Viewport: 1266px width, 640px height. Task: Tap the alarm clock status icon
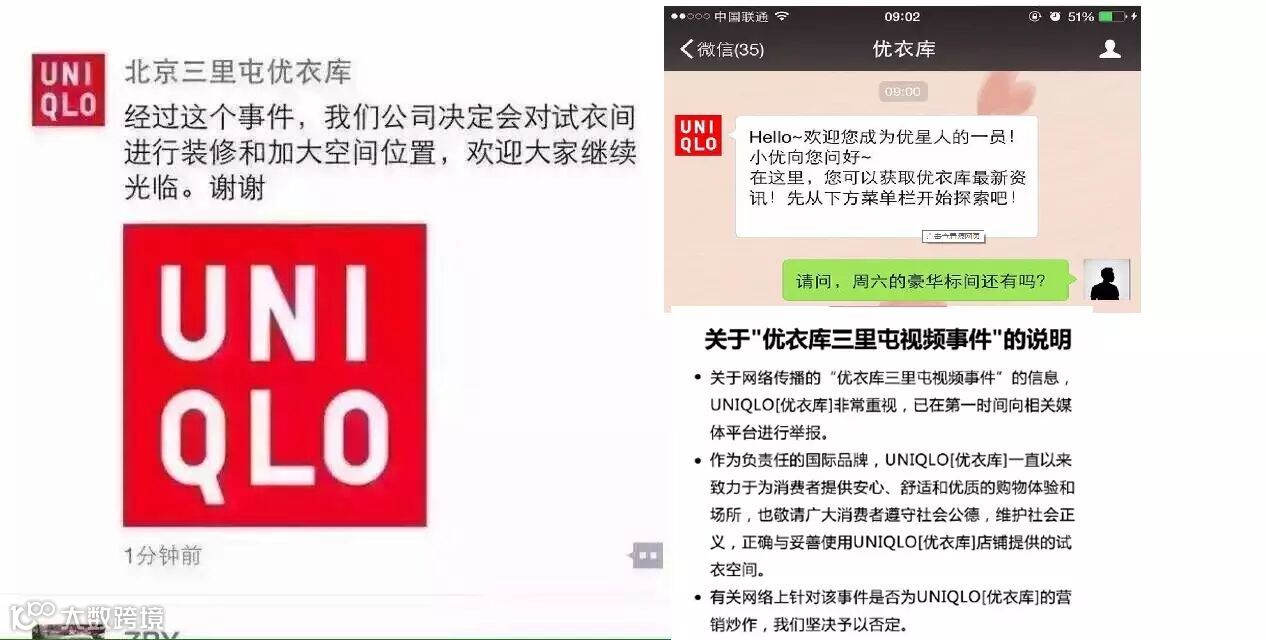(1055, 17)
